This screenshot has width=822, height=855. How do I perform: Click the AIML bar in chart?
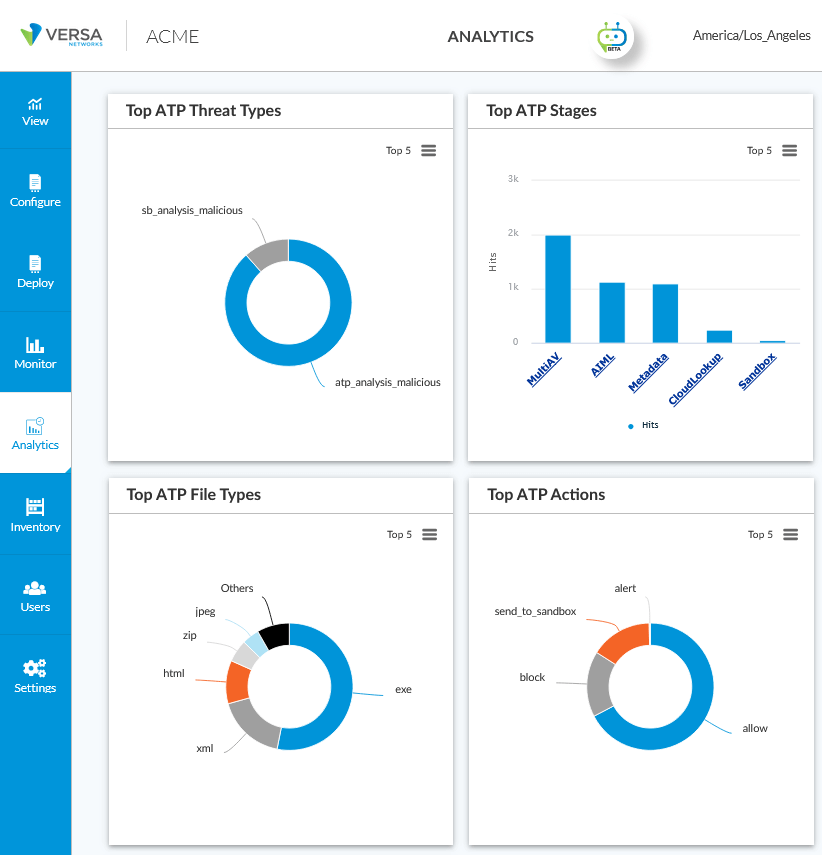[x=612, y=312]
